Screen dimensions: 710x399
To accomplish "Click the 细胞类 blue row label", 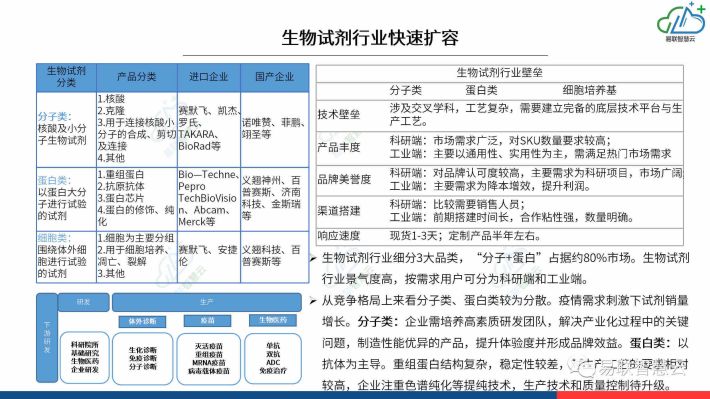I will pyautogui.click(x=54, y=238).
